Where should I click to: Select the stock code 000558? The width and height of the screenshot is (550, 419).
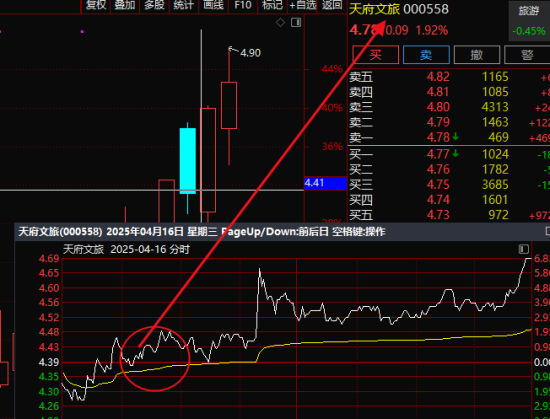tap(426, 9)
